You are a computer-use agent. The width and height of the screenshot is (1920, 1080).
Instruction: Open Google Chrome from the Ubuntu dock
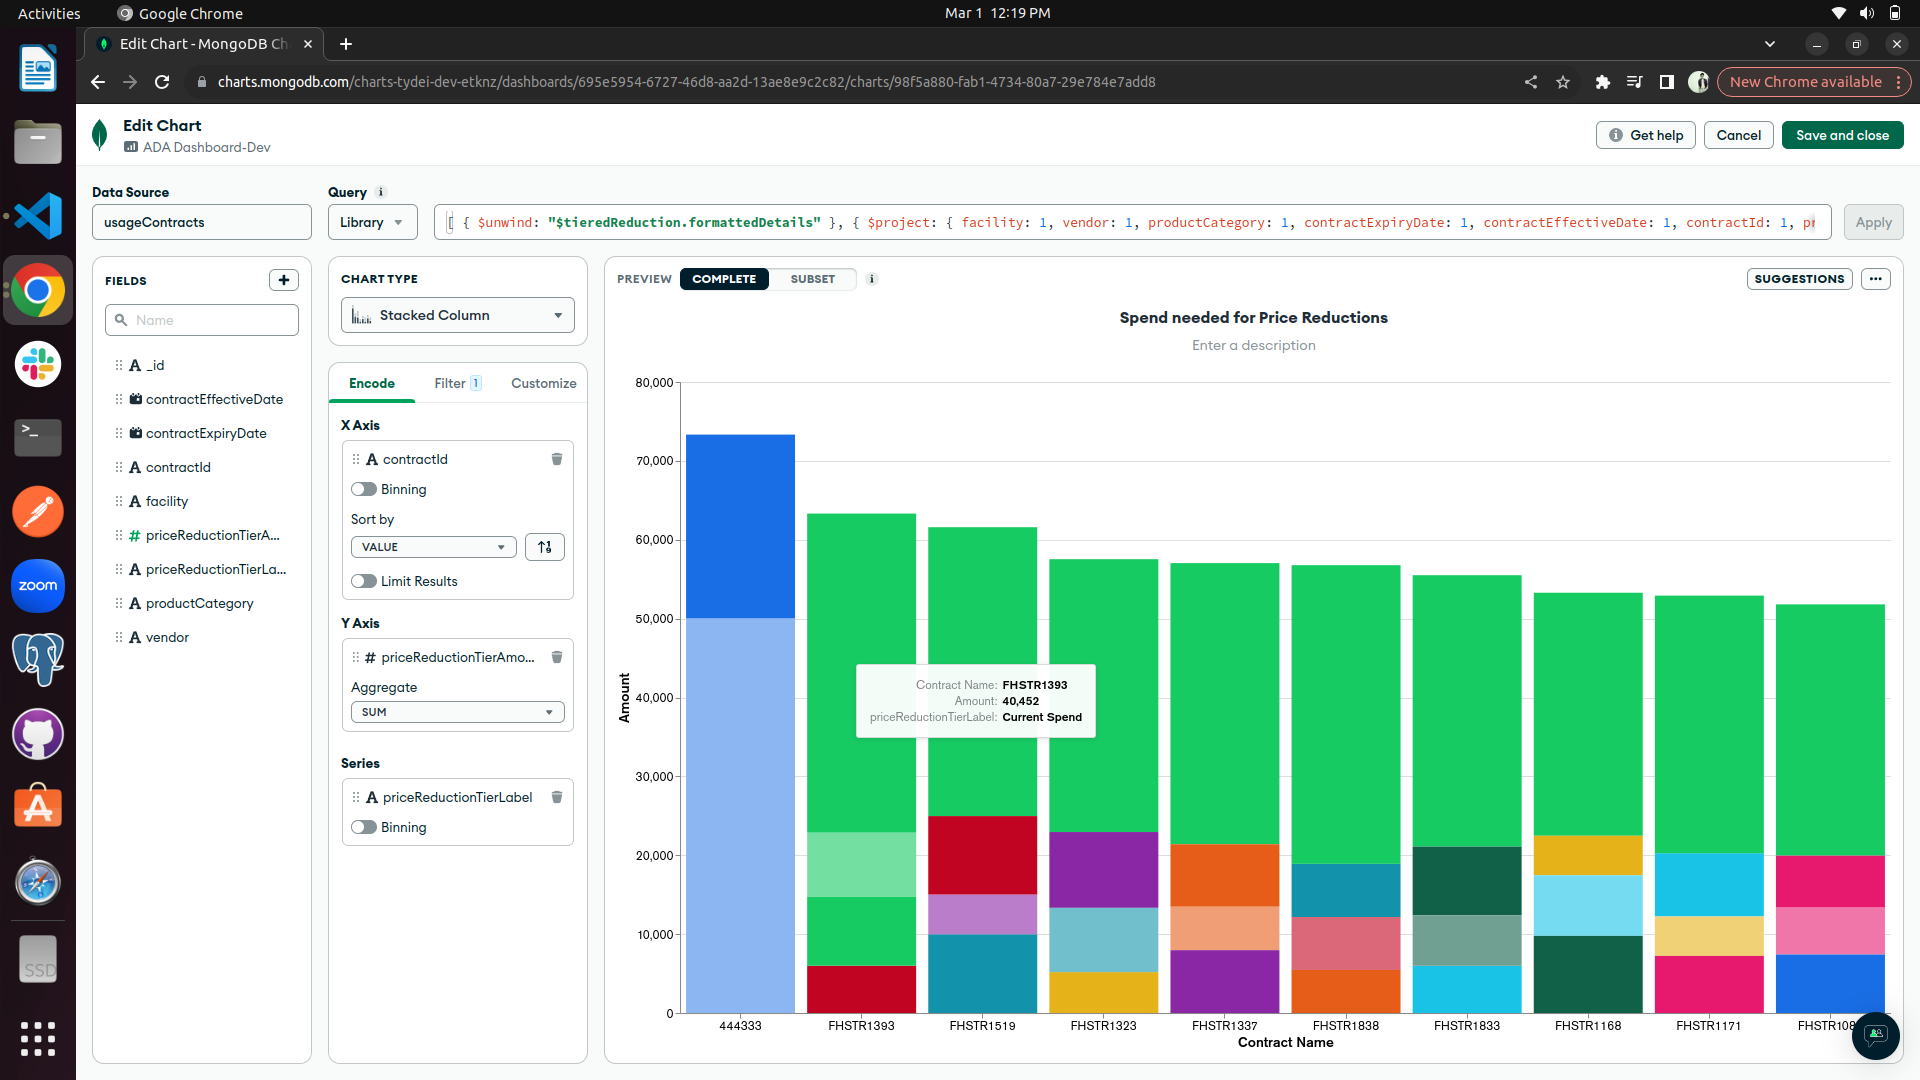click(37, 290)
